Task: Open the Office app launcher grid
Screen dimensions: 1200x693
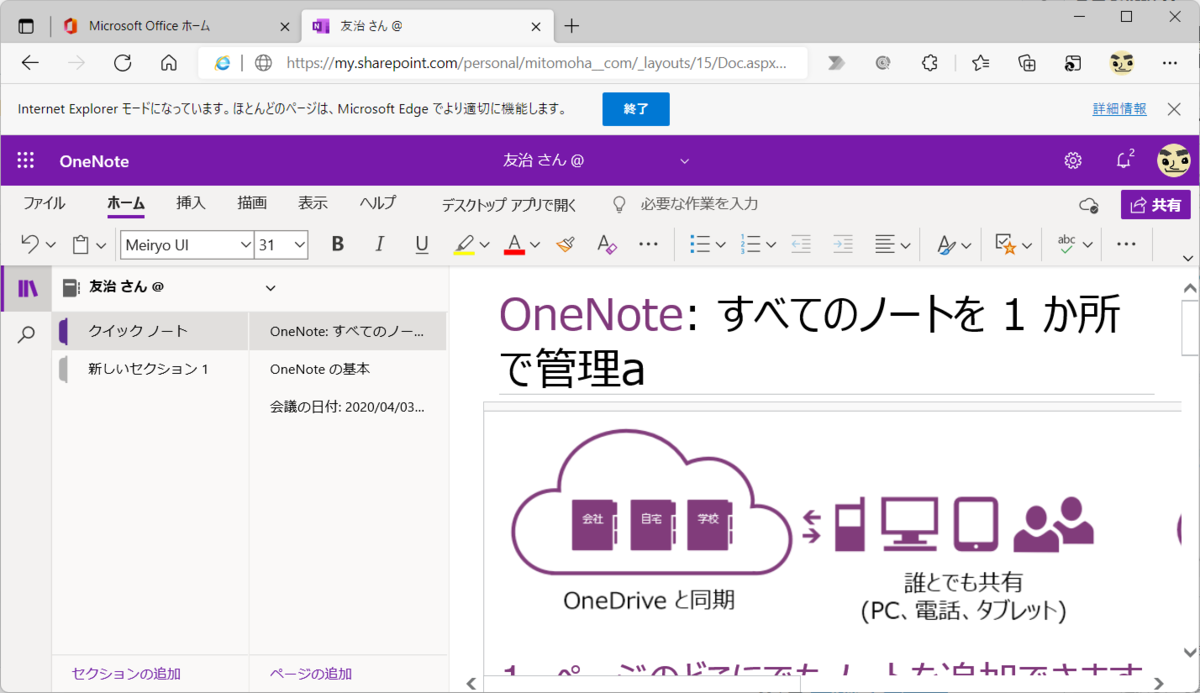Action: coord(26,160)
